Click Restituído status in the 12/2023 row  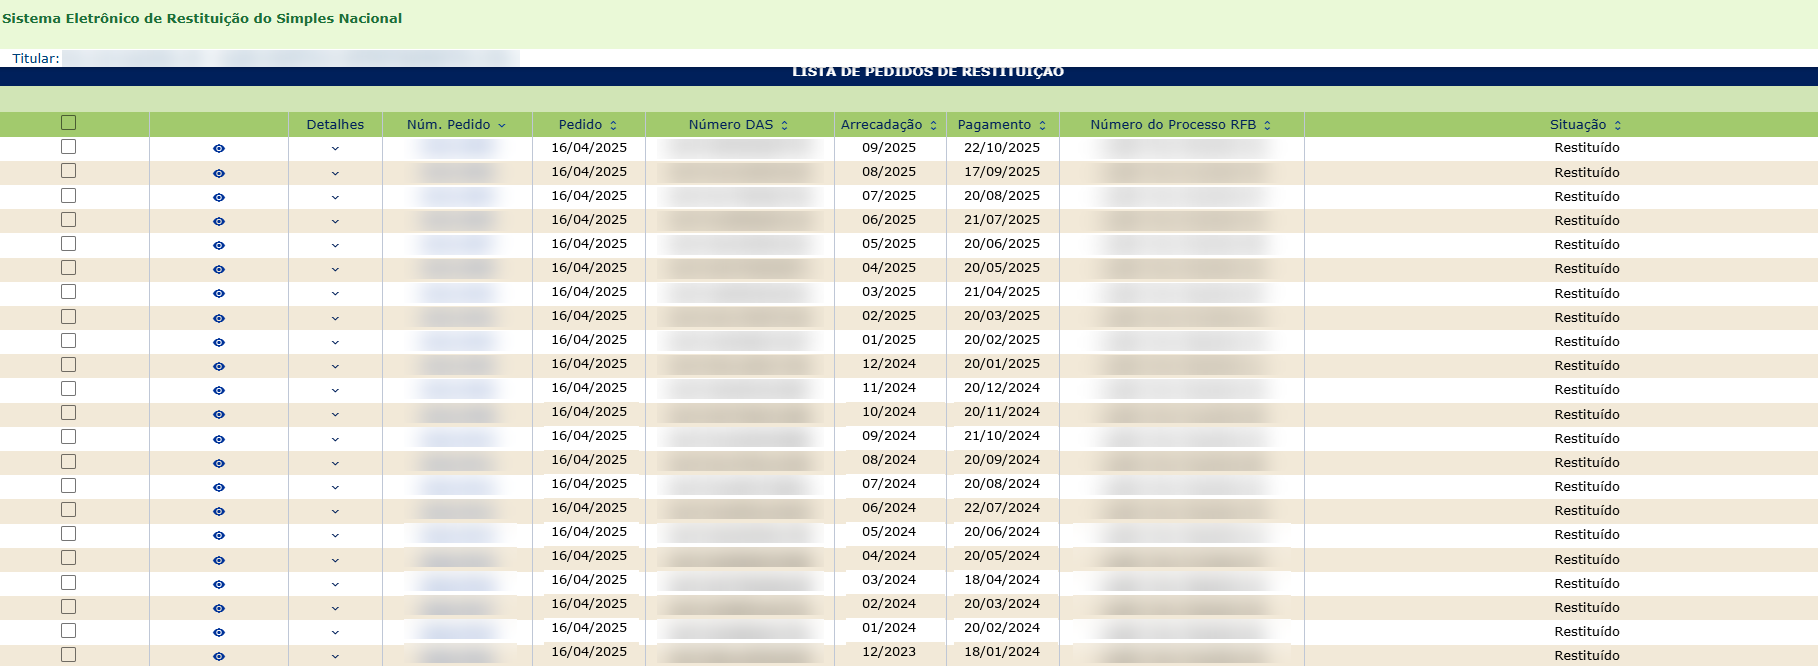[x=1587, y=656]
